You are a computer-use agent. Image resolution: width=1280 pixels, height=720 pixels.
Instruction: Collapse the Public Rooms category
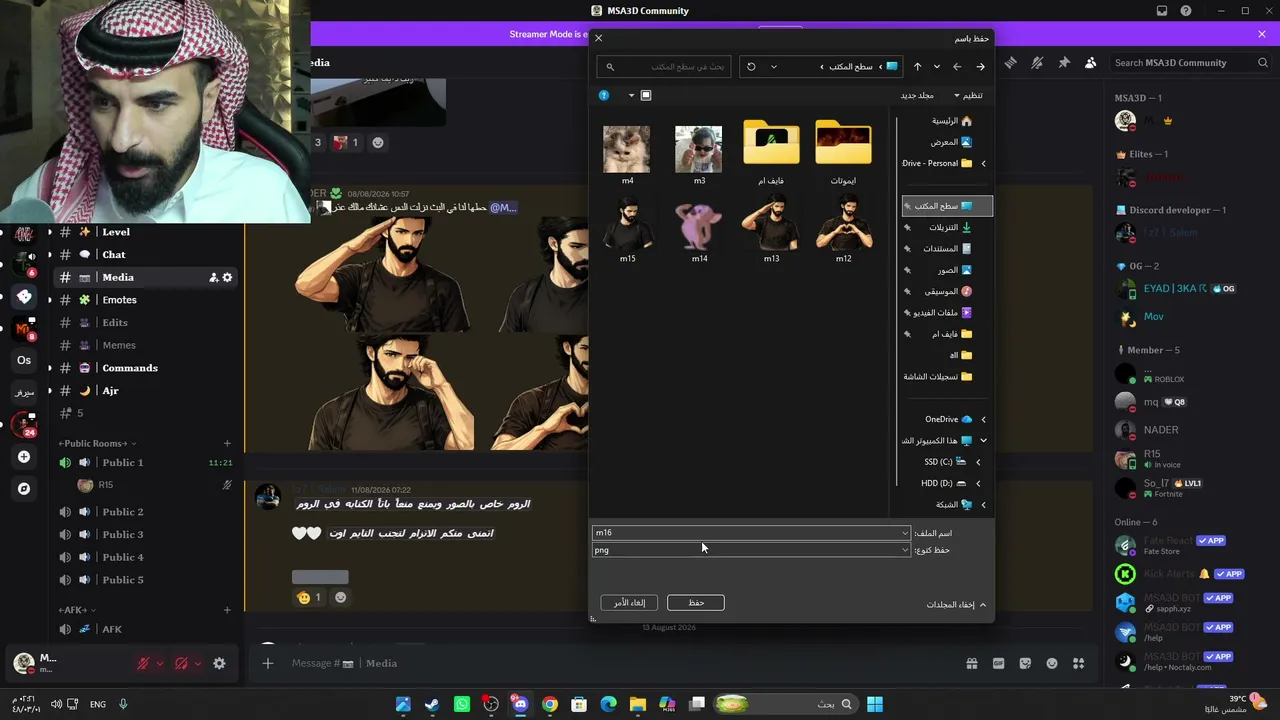(97, 443)
